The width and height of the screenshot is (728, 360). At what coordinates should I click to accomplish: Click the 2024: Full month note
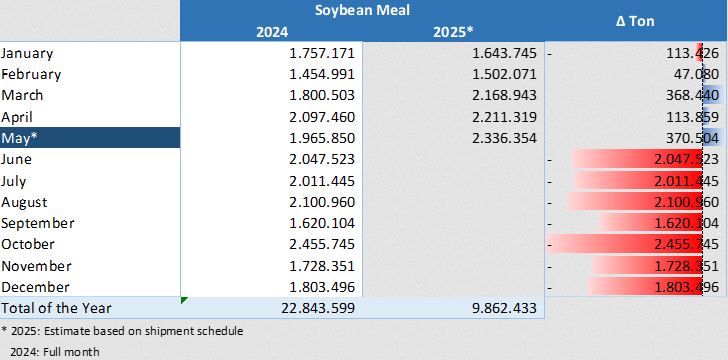tap(55, 352)
